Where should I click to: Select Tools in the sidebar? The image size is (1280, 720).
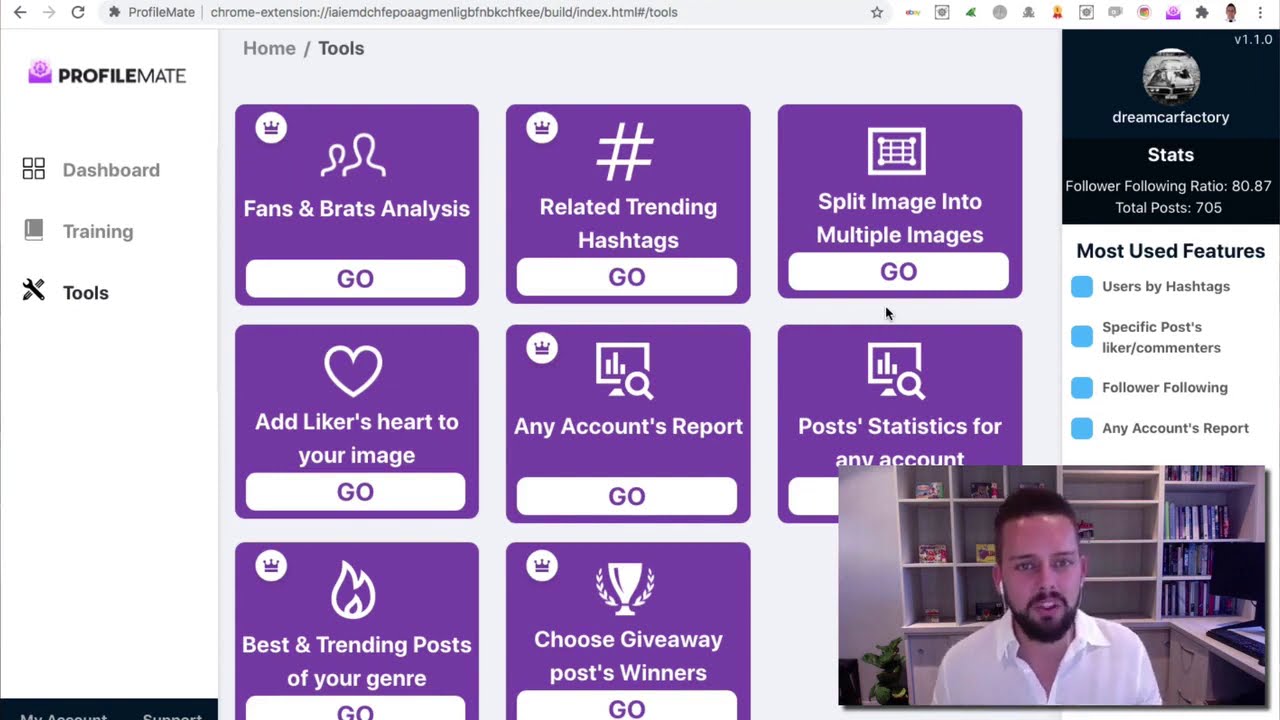(86, 293)
